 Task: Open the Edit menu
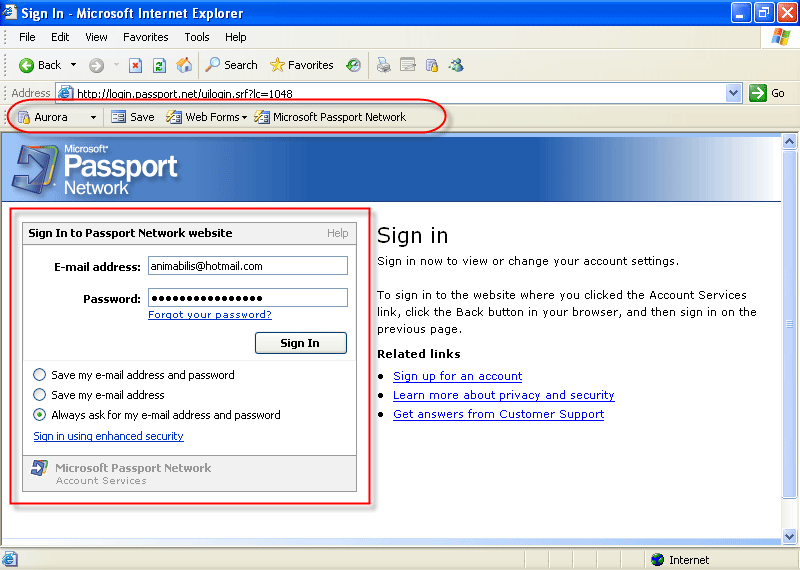tap(60, 37)
